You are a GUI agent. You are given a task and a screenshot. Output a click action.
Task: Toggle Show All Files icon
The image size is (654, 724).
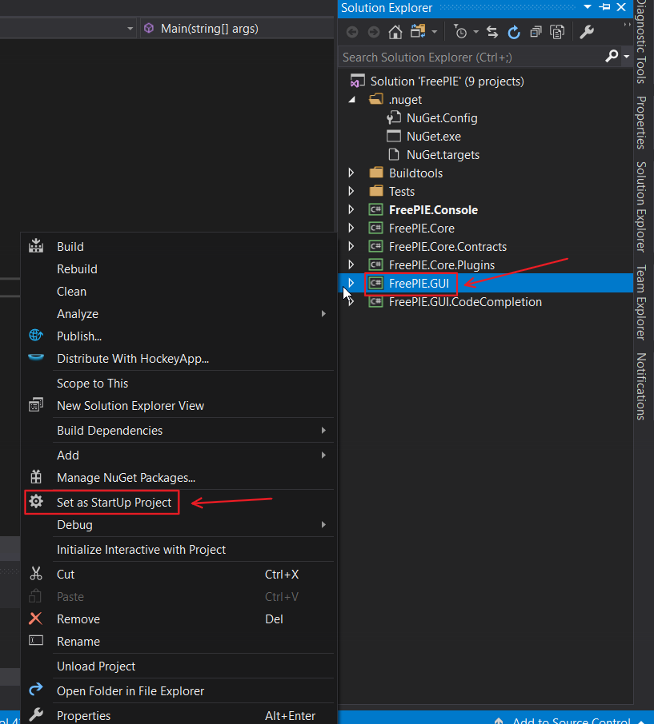pos(557,32)
